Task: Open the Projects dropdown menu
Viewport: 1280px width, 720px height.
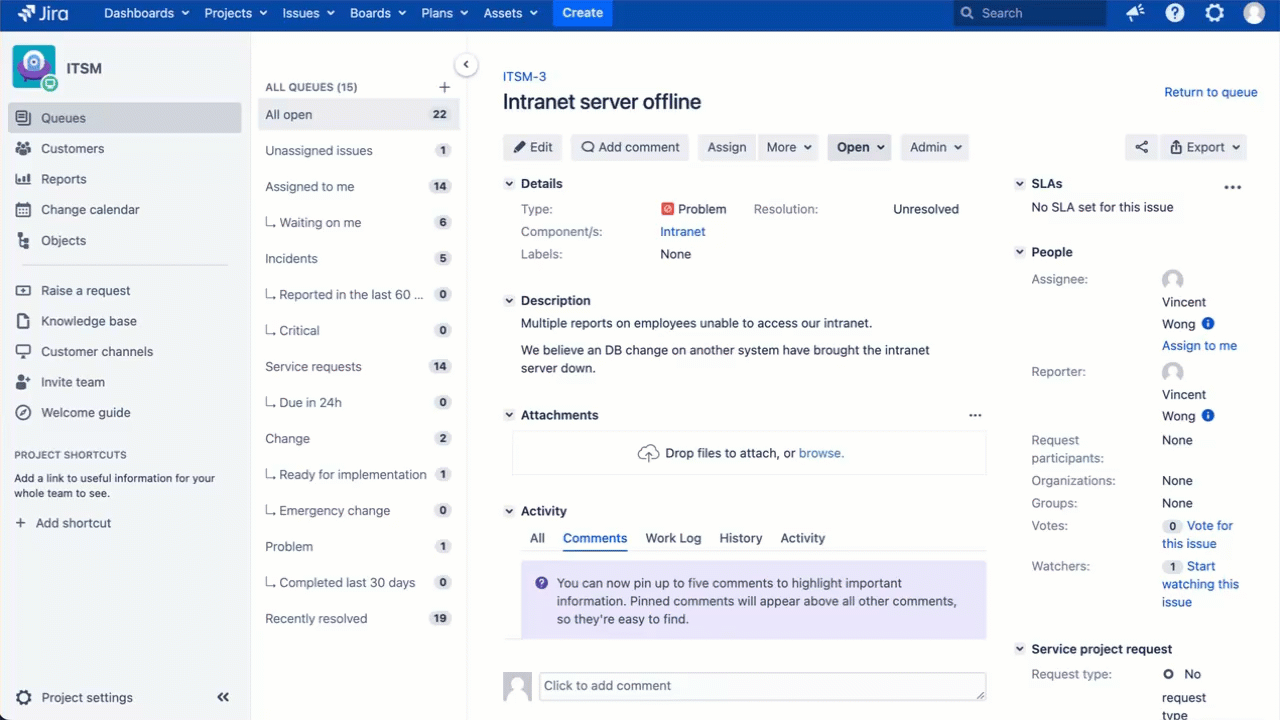Action: pyautogui.click(x=236, y=13)
